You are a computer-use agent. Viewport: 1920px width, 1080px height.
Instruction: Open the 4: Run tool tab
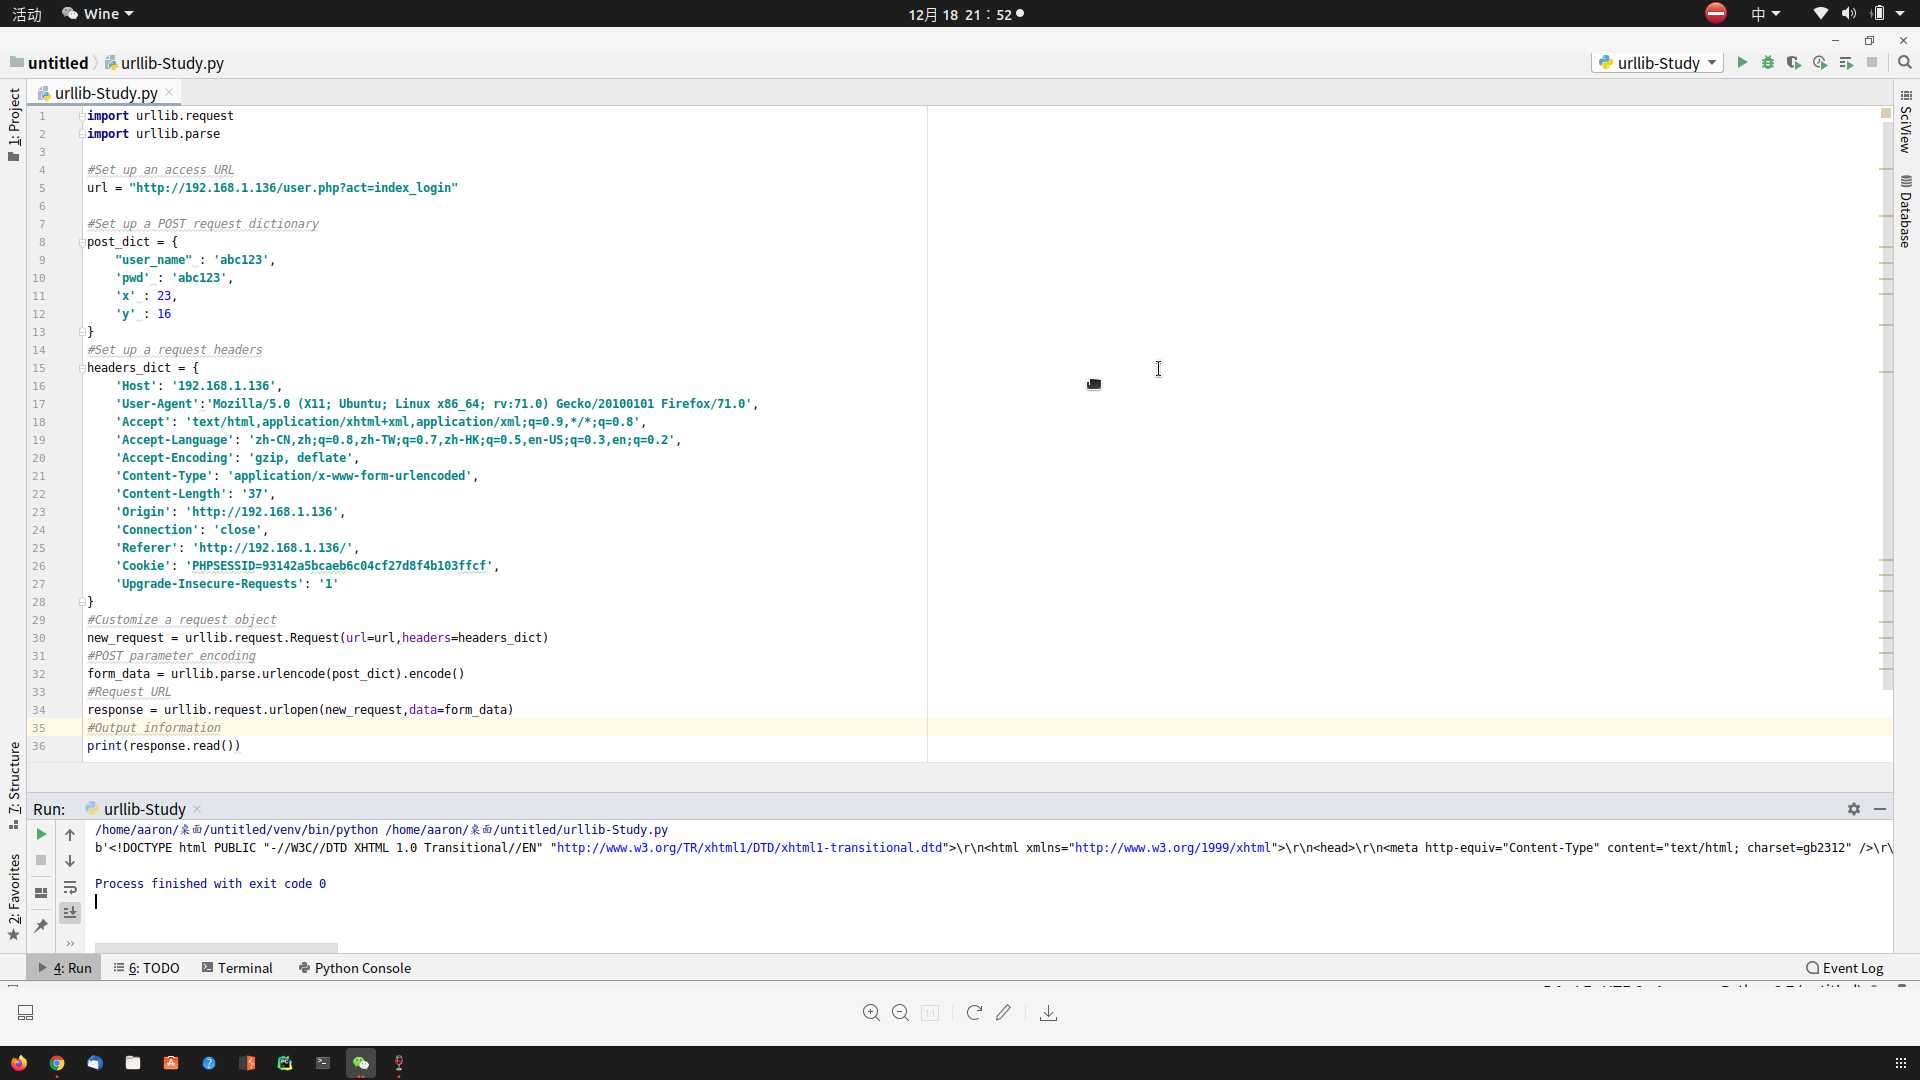point(65,968)
